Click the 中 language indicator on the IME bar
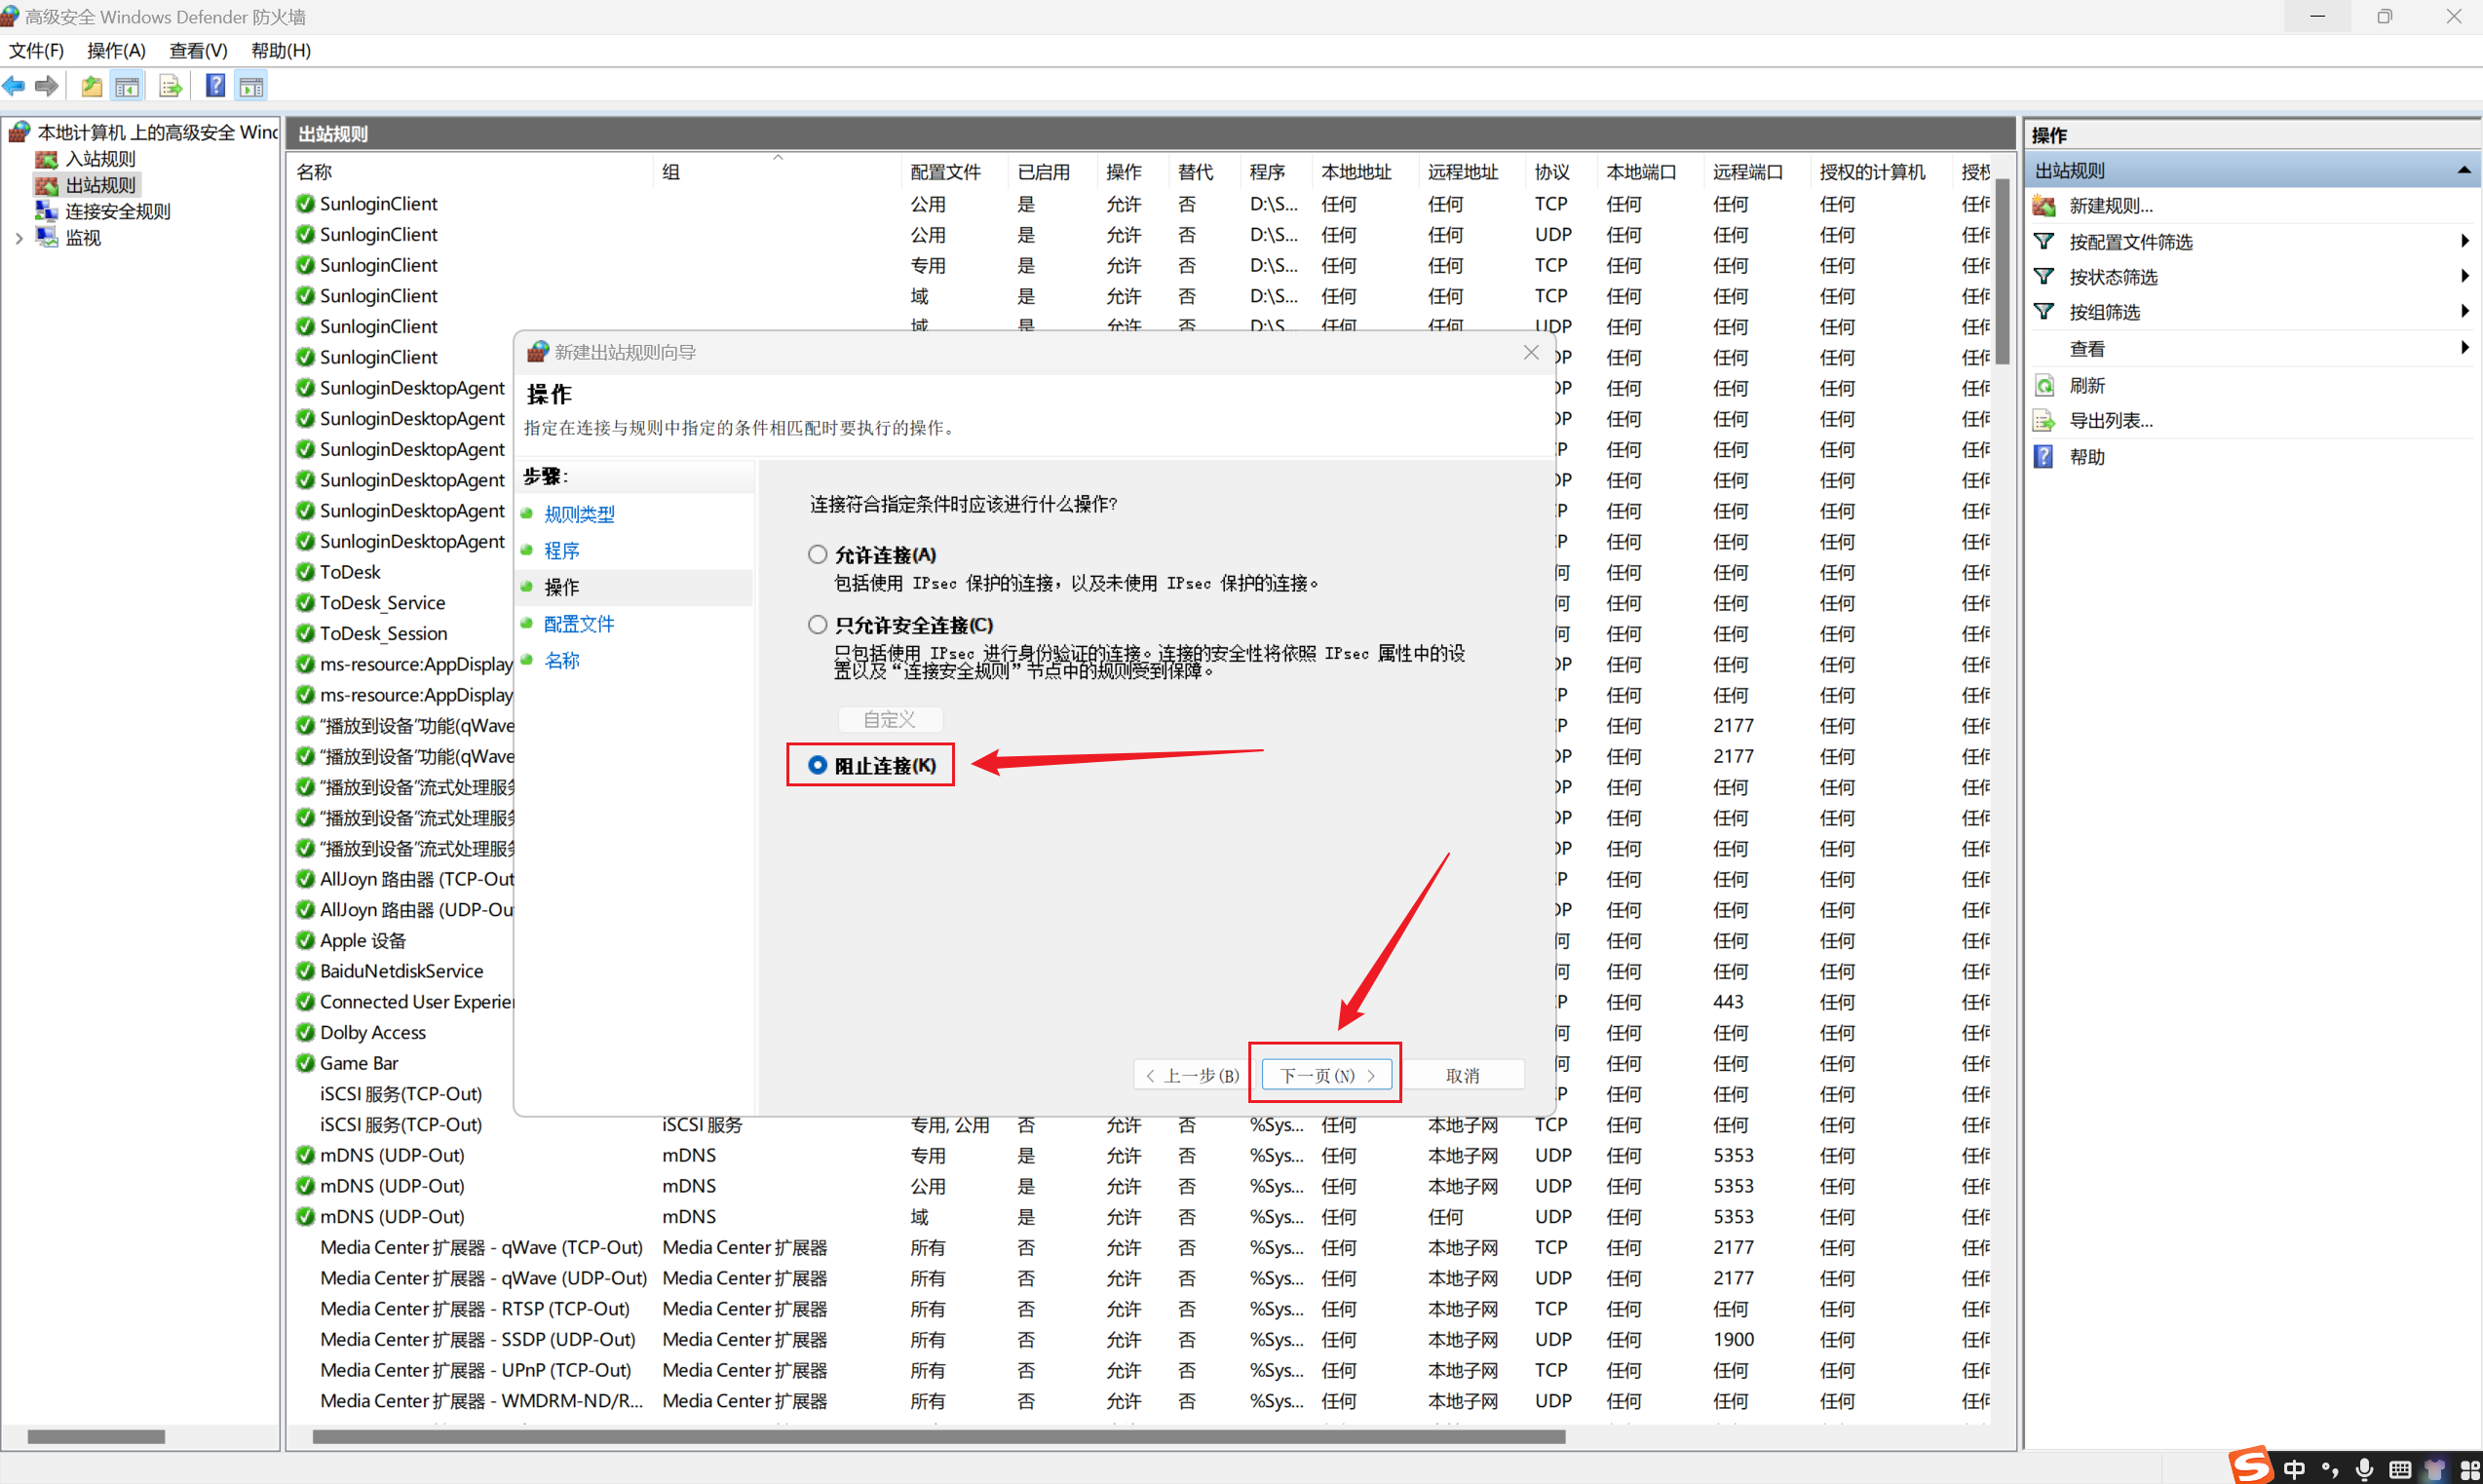Viewport: 2483px width, 1484px height. click(2294, 1469)
